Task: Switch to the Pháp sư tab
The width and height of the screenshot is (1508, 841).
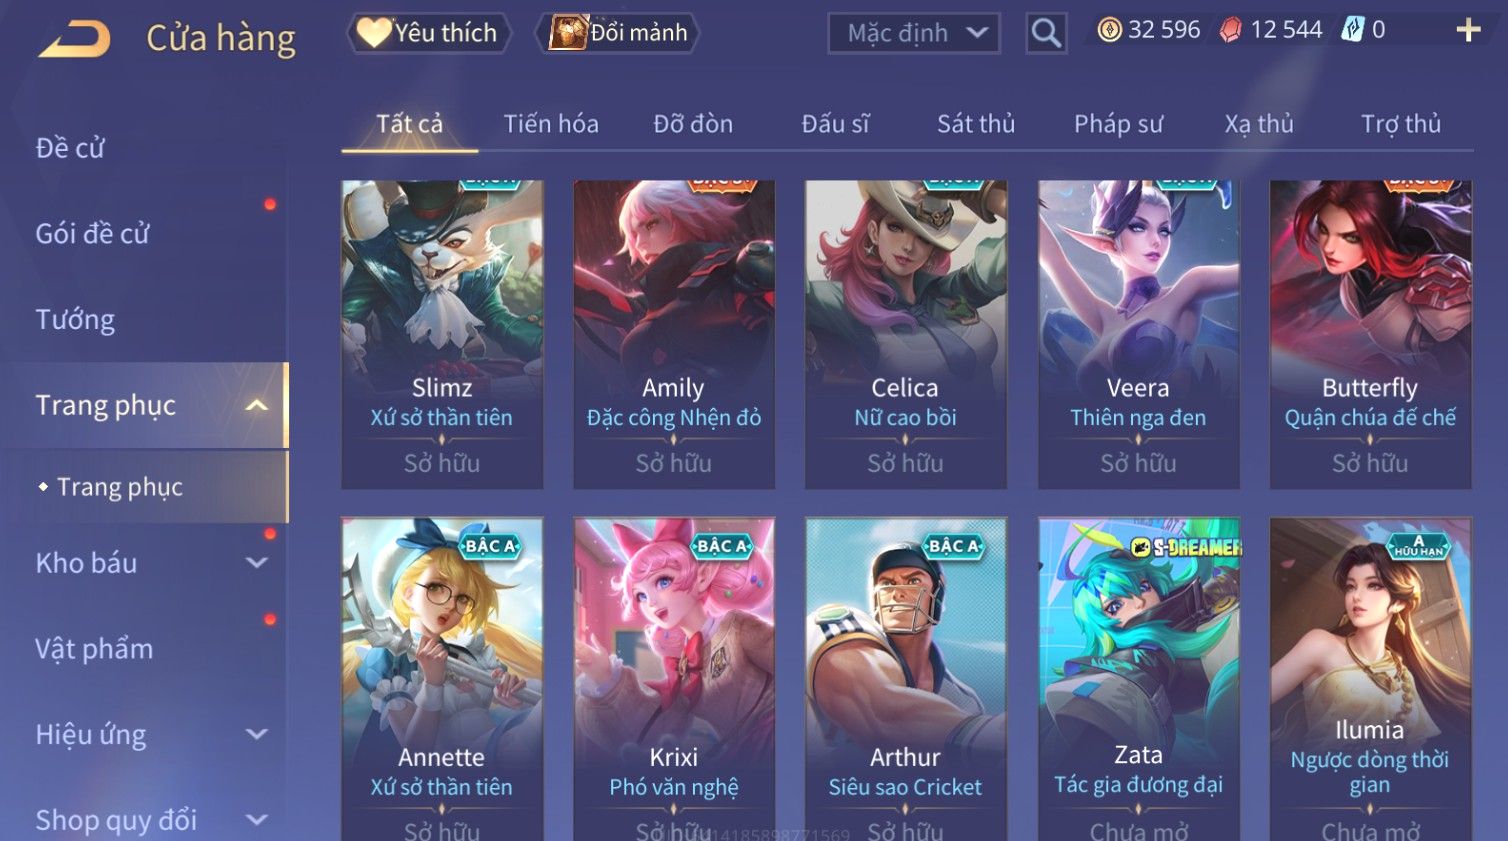Action: [1118, 124]
